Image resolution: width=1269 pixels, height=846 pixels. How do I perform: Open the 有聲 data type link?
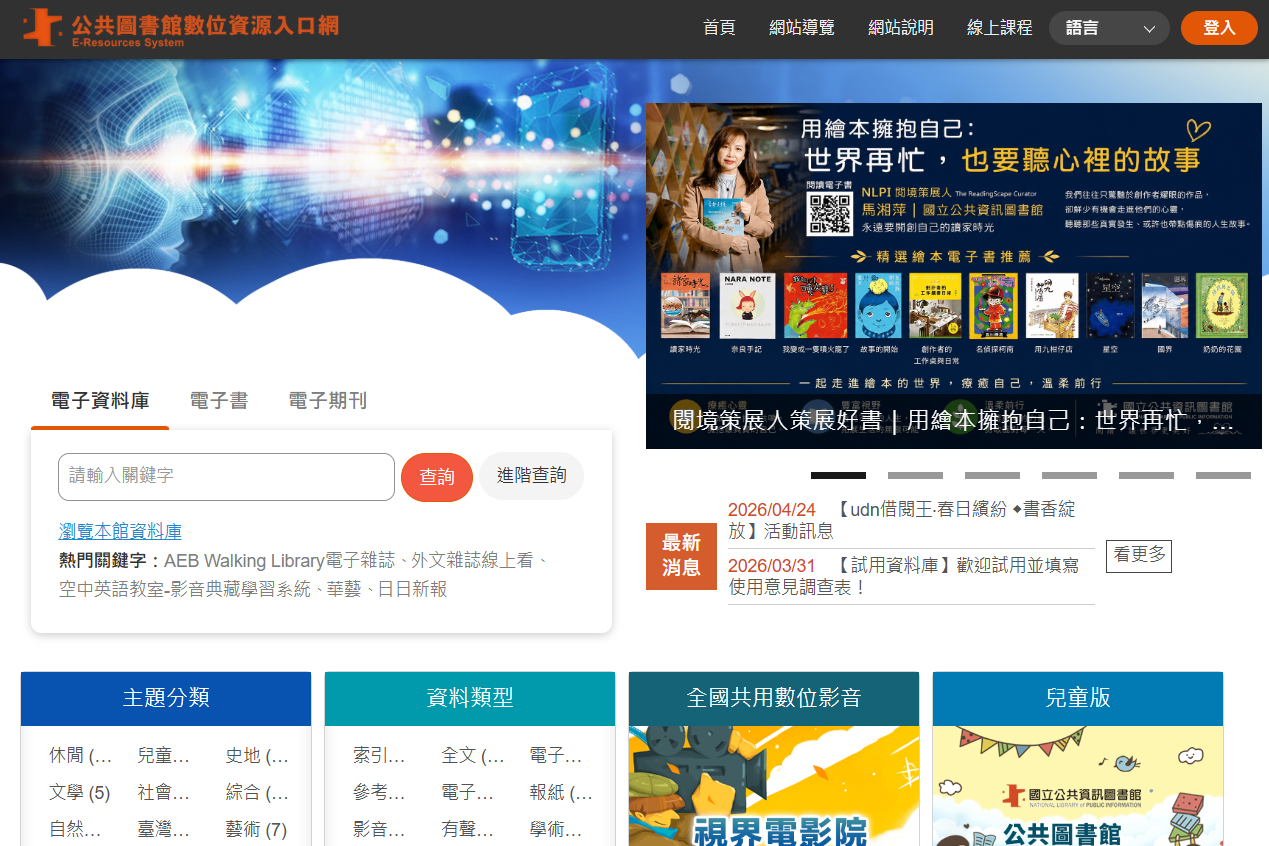(x=468, y=830)
